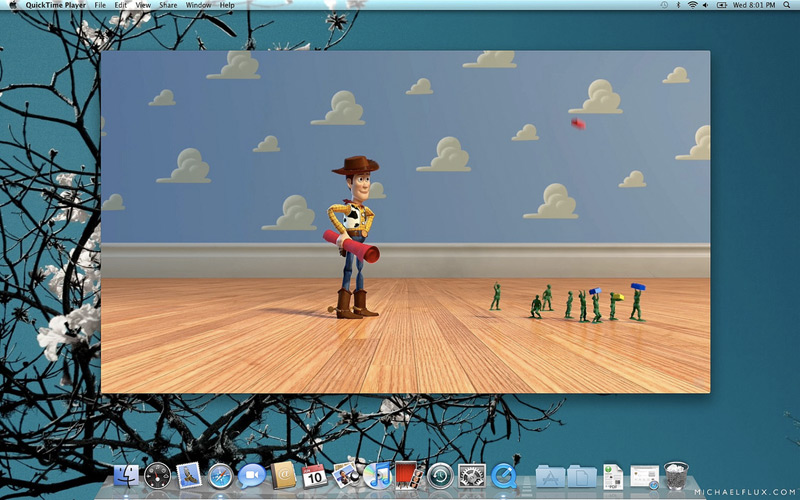Open Photo Booth in the Dock
This screenshot has height=500, width=800.
tap(409, 475)
